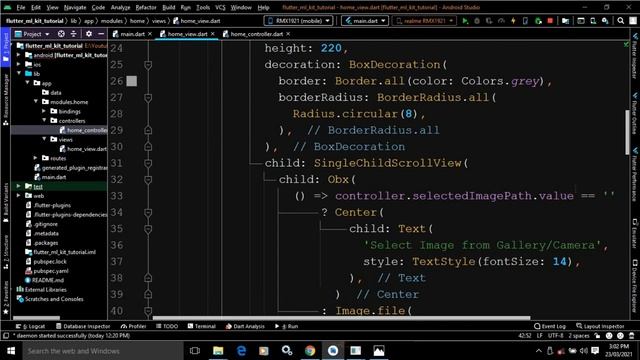Collapse the lib folder in project tree
The image size is (640, 360).
(x=19, y=73)
